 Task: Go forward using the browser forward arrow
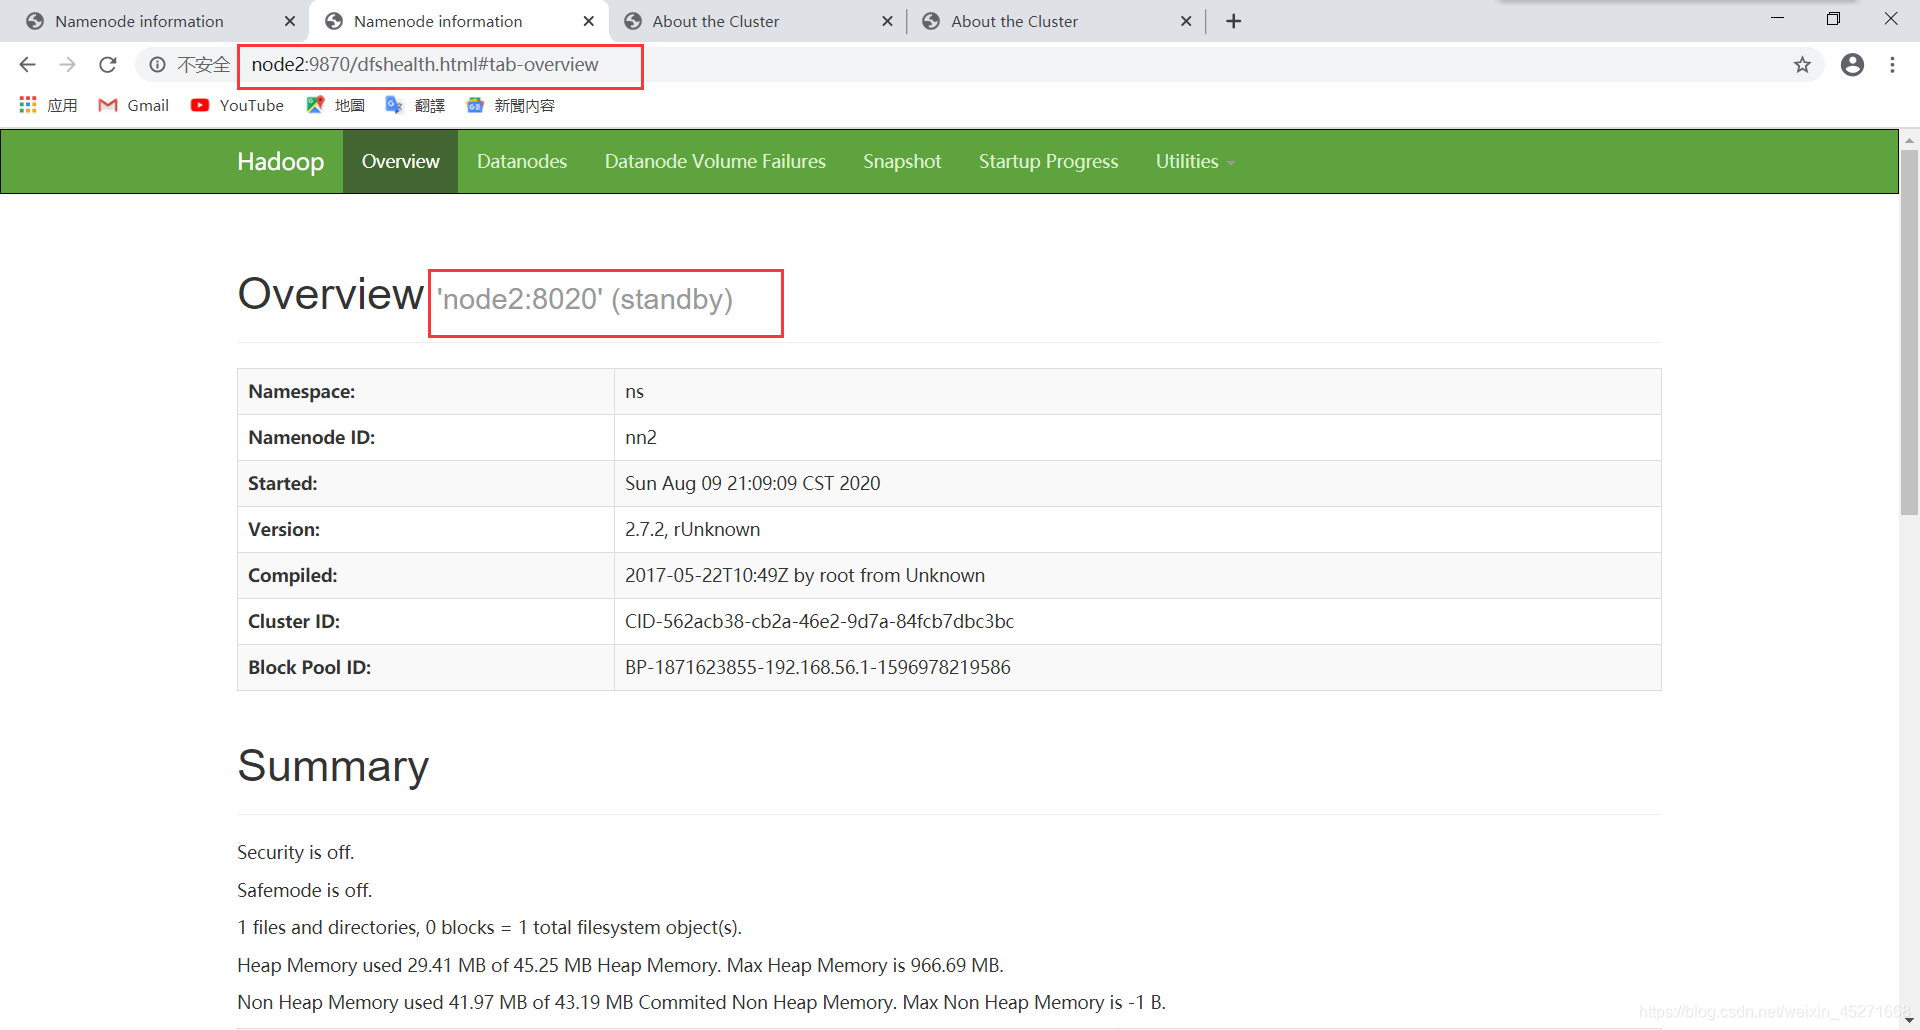[67, 65]
